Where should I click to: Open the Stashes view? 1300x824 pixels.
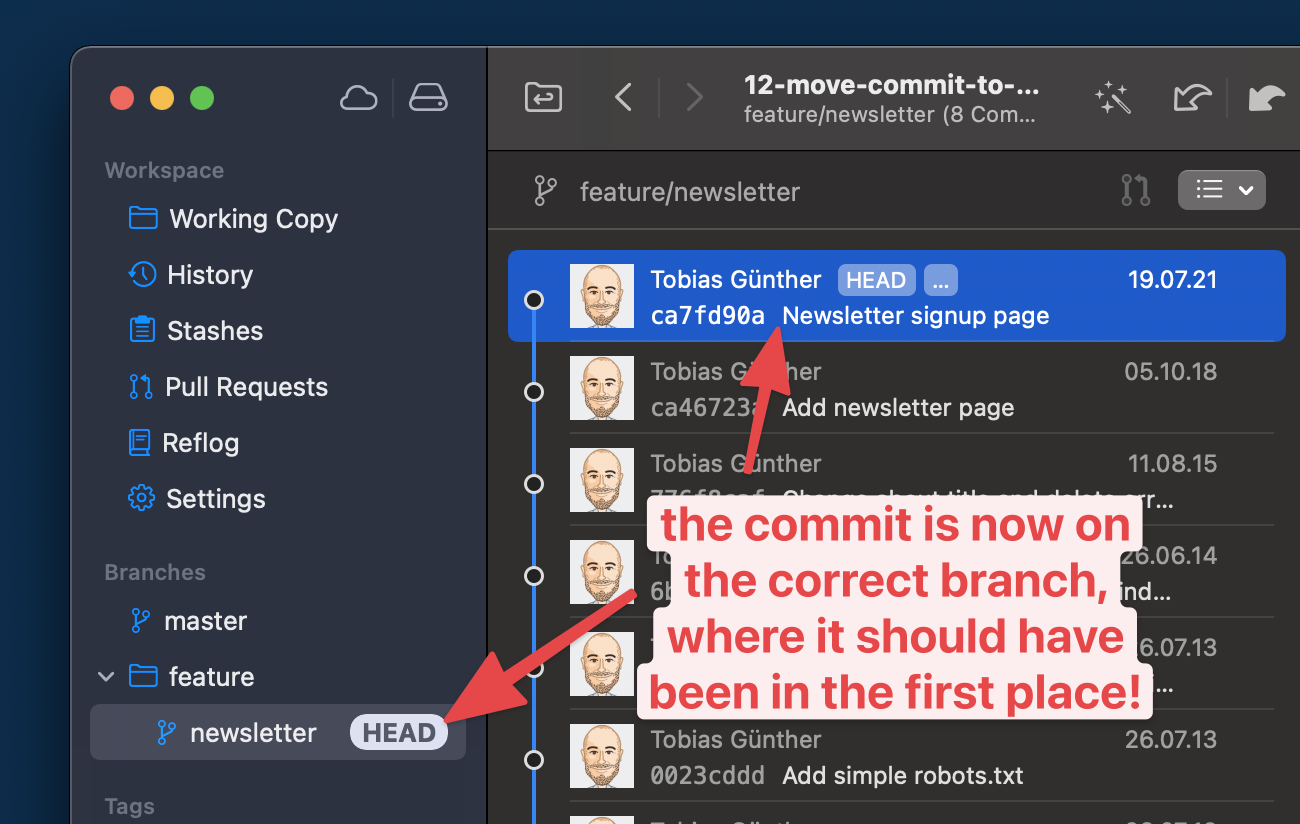214,331
